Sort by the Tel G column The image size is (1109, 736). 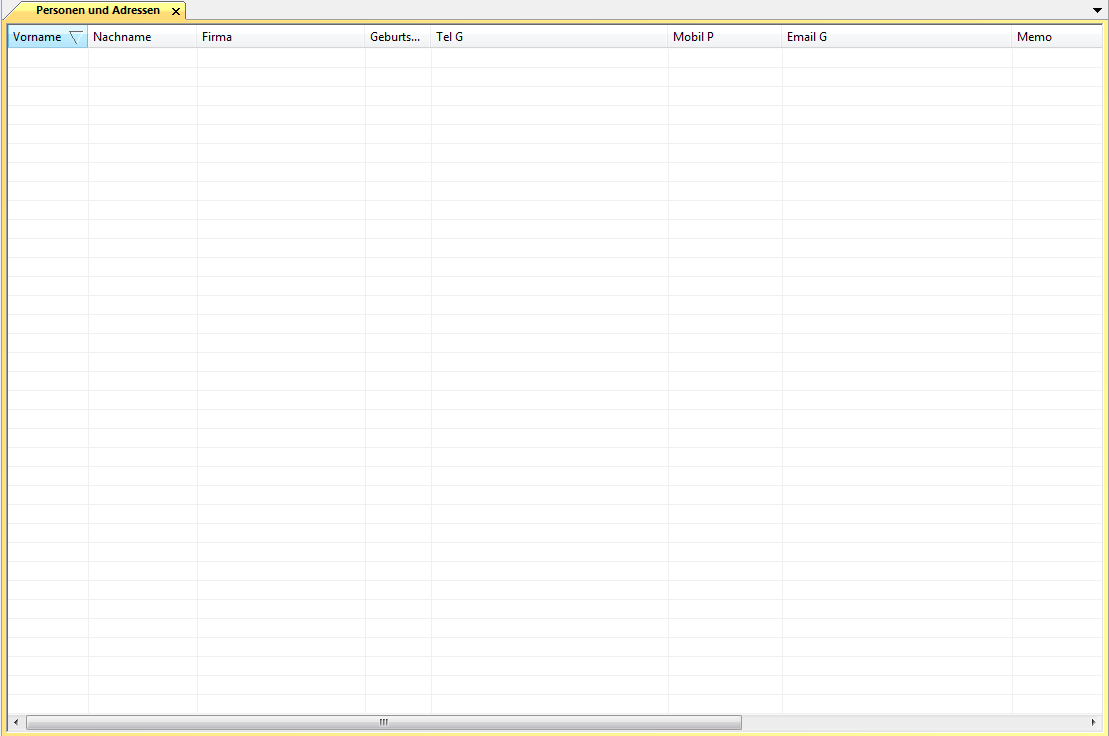(549, 37)
